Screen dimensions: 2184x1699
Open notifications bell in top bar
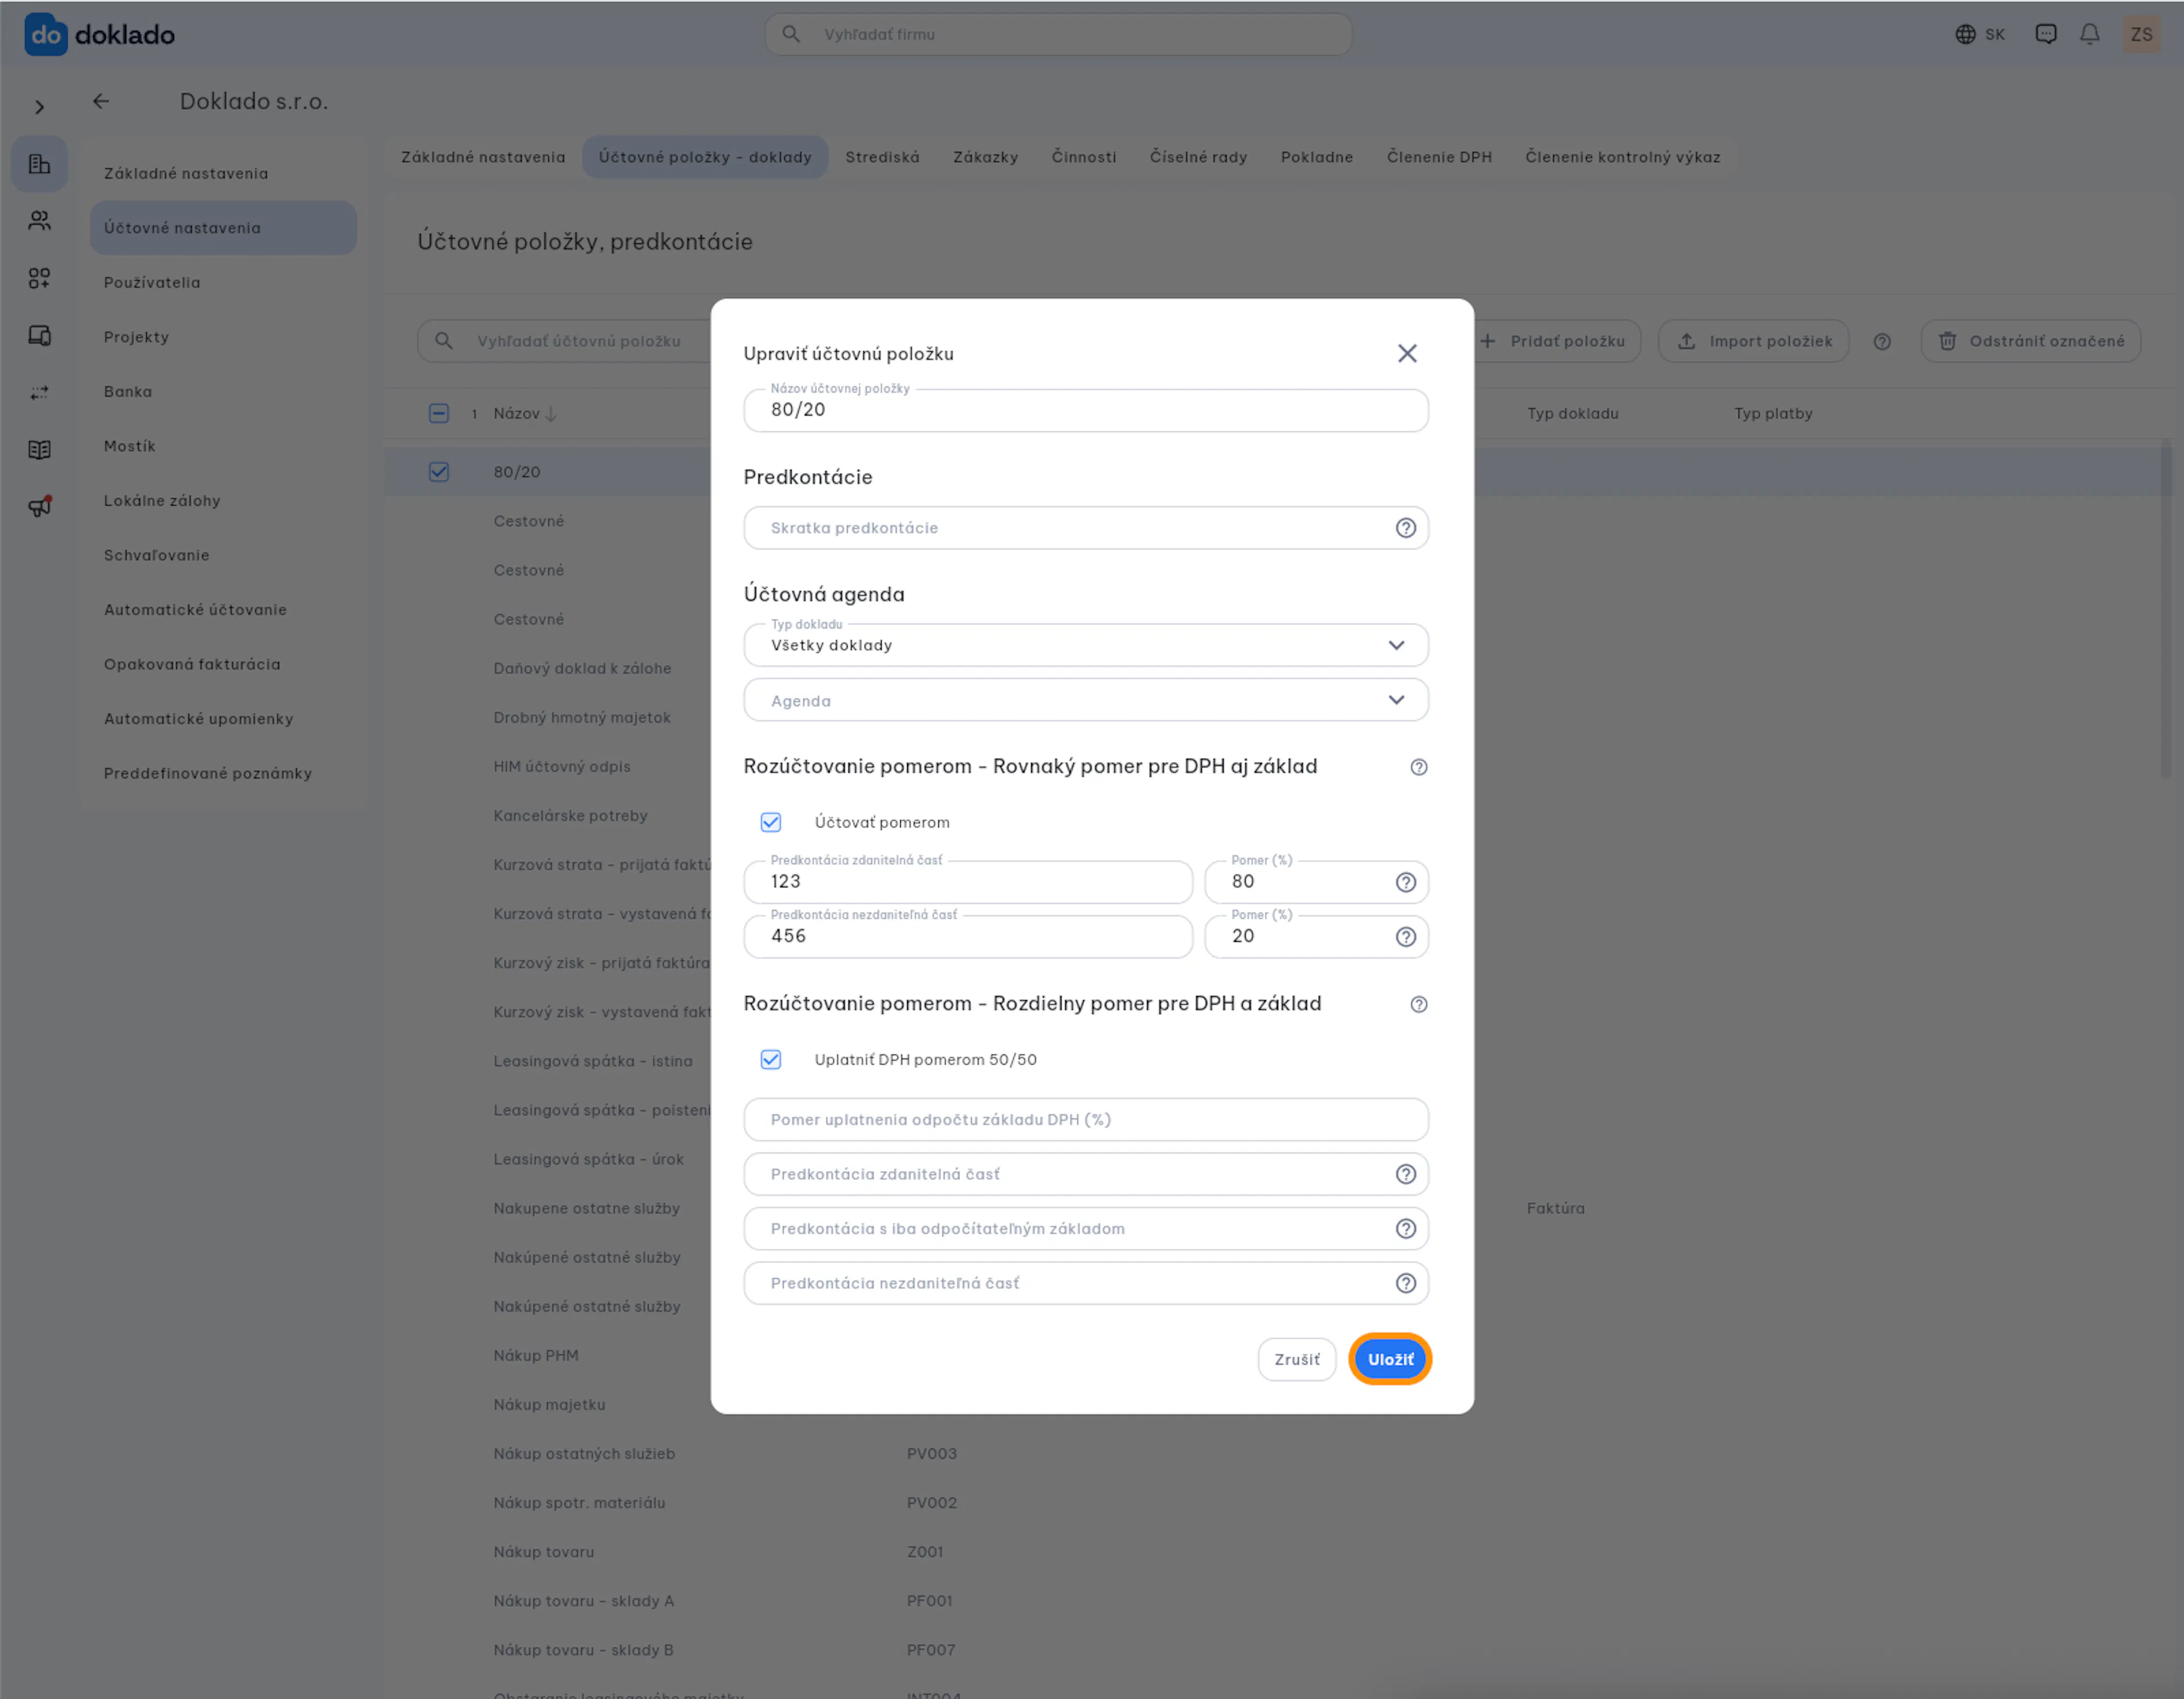coord(2089,34)
